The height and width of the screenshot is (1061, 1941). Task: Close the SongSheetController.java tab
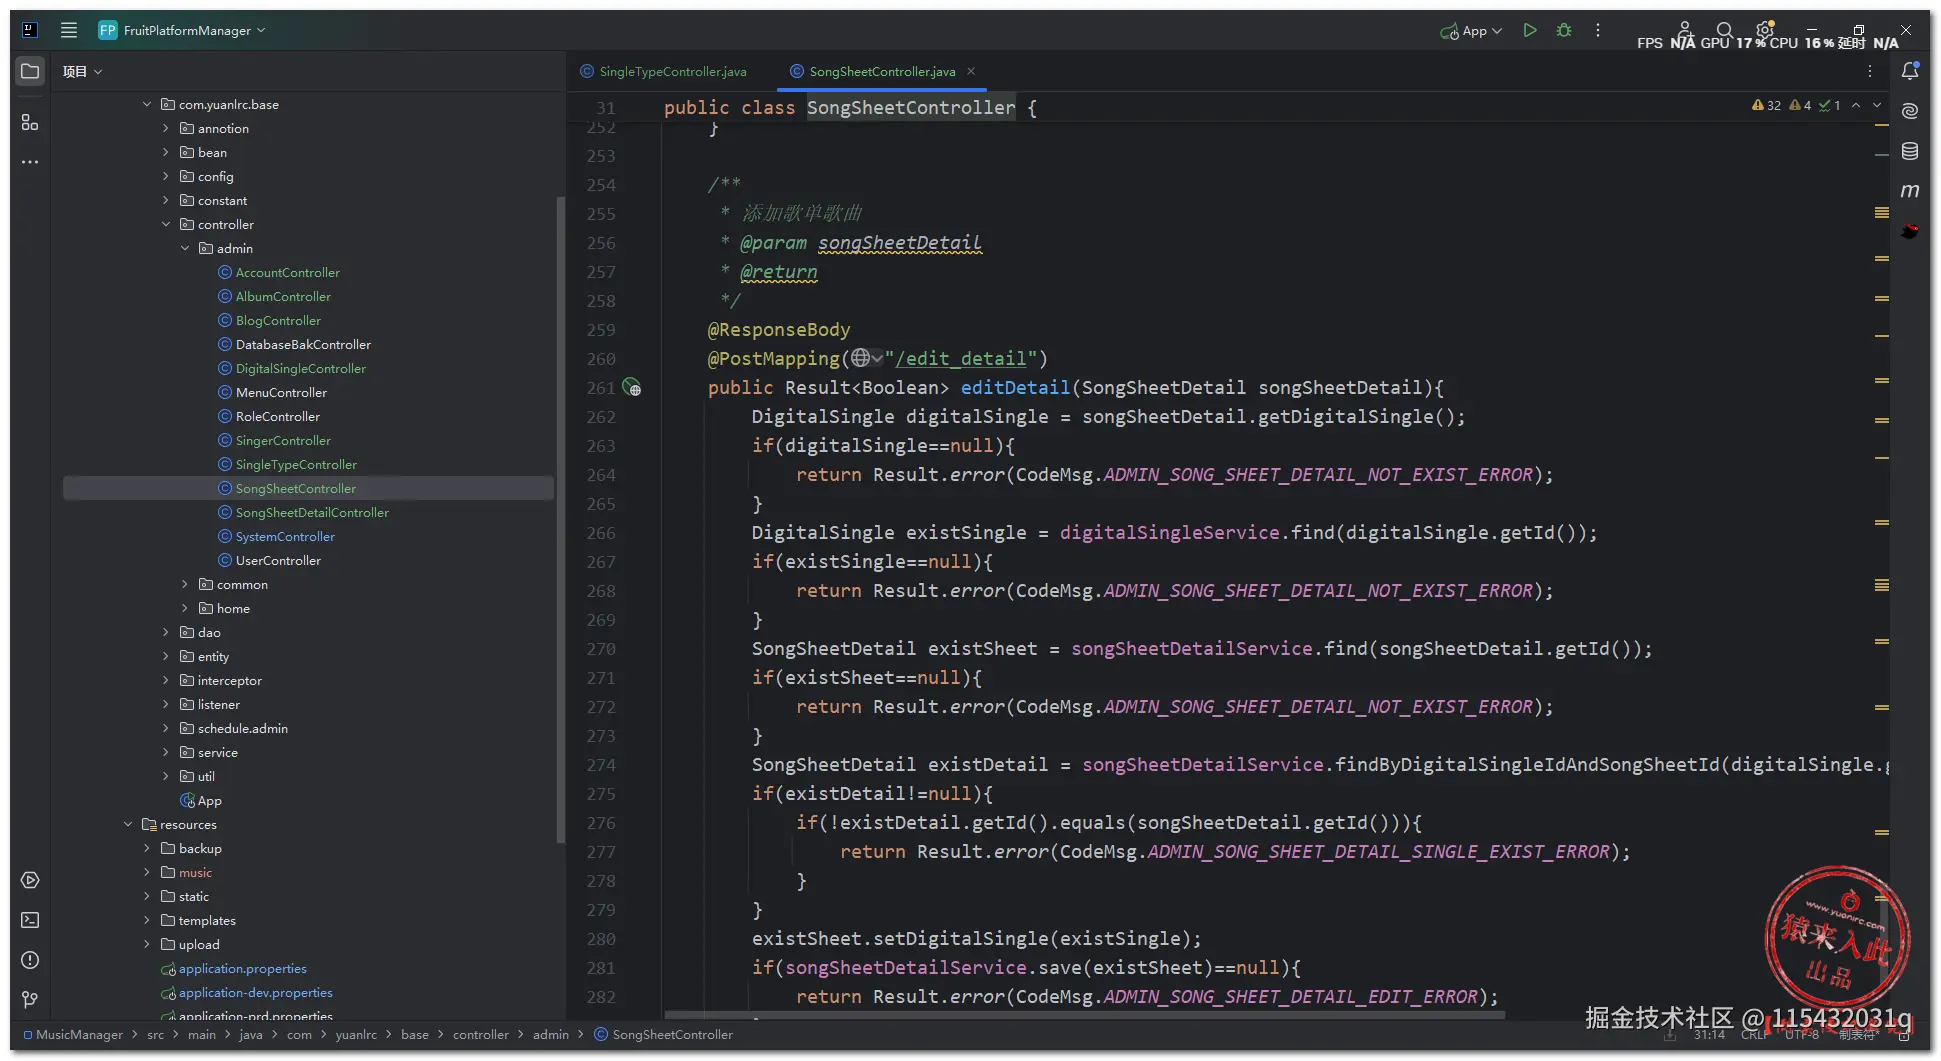point(971,71)
